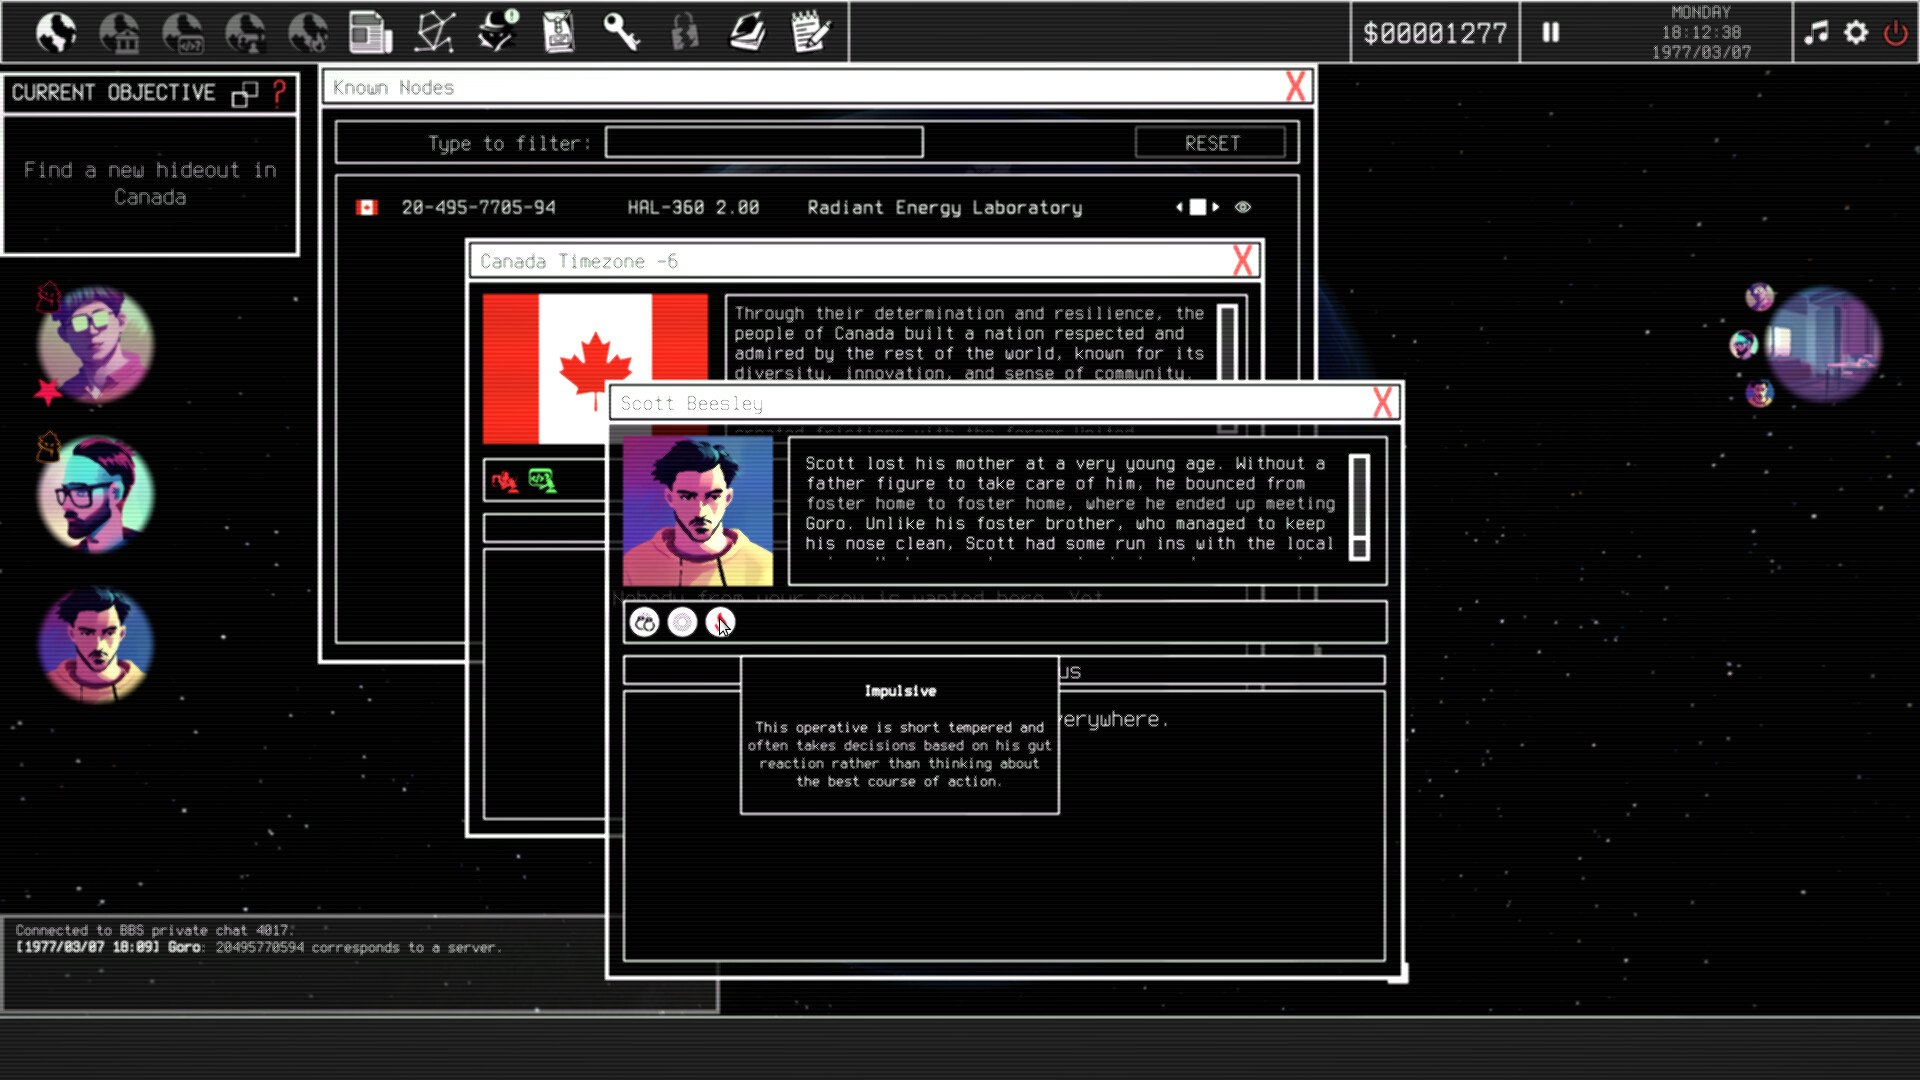Screen dimensions: 1920x1080
Task: Click the key icon in toolbar
Action: (x=621, y=33)
